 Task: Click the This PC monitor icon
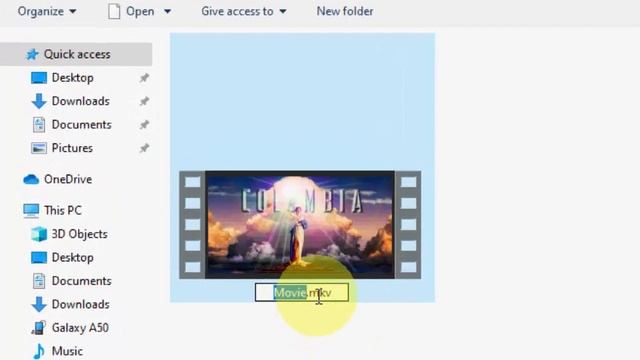pos(31,211)
